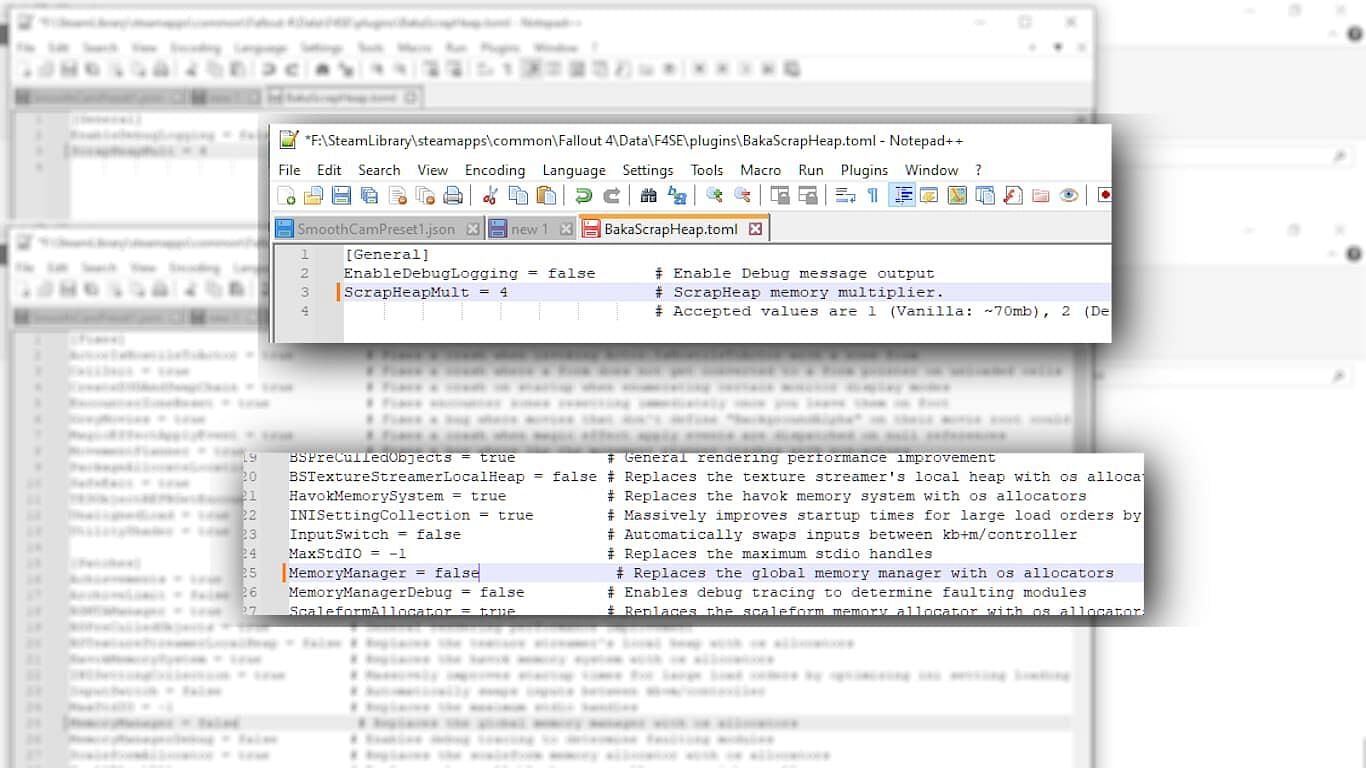Close the BakaScrapHeap.toml tab

coord(755,229)
